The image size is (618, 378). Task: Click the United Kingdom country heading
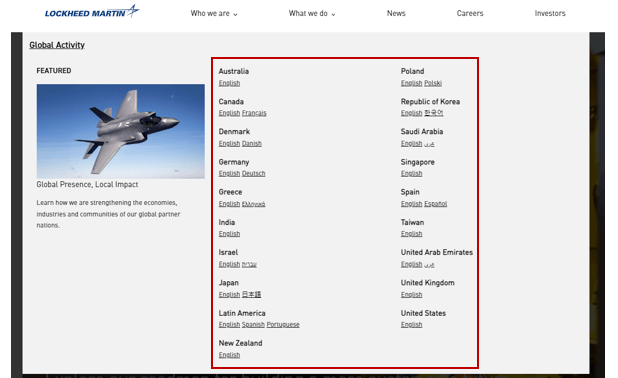(x=428, y=283)
